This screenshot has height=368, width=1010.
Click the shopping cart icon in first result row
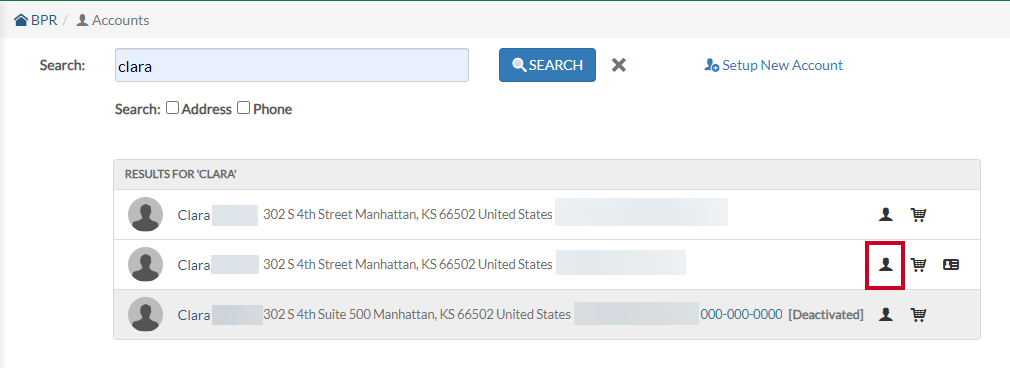tap(919, 215)
